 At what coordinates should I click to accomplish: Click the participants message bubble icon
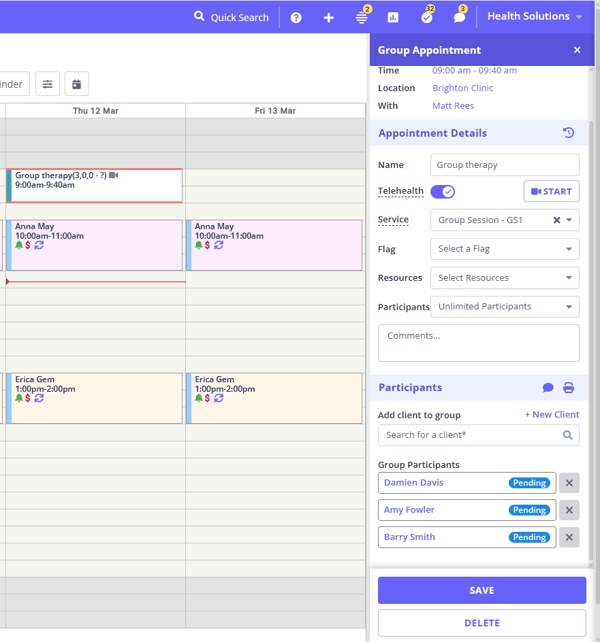548,388
